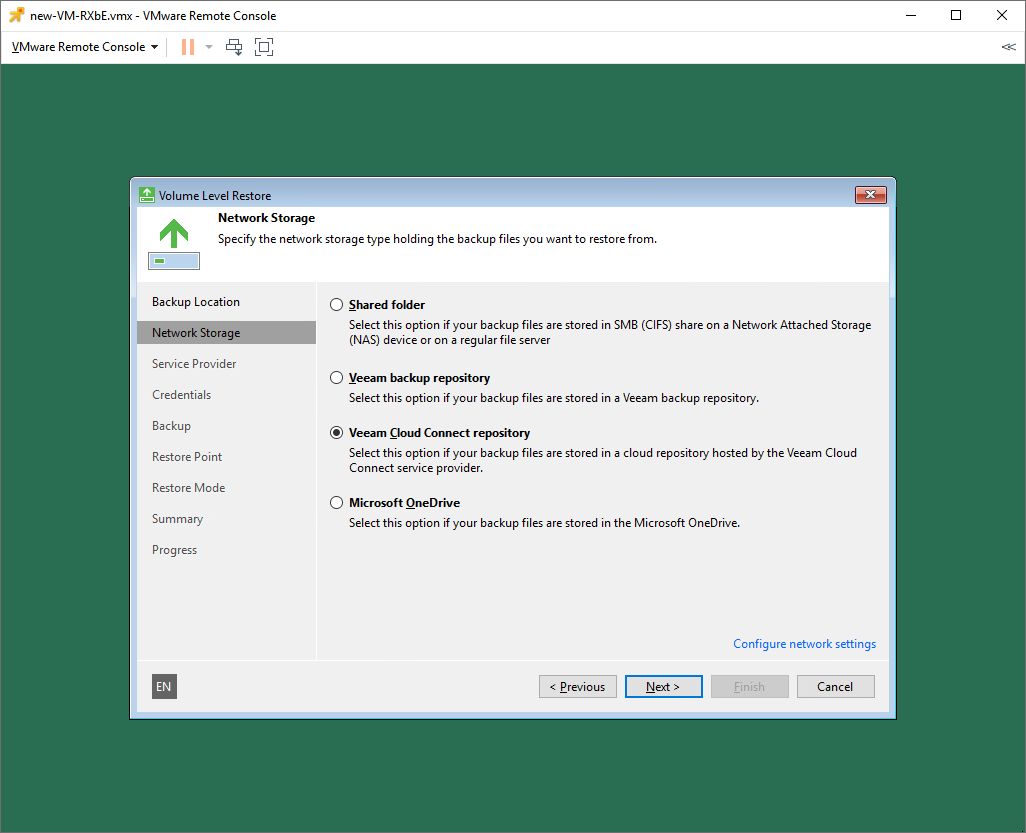
Task: Minimize the VMware Remote Console window
Action: pyautogui.click(x=911, y=15)
